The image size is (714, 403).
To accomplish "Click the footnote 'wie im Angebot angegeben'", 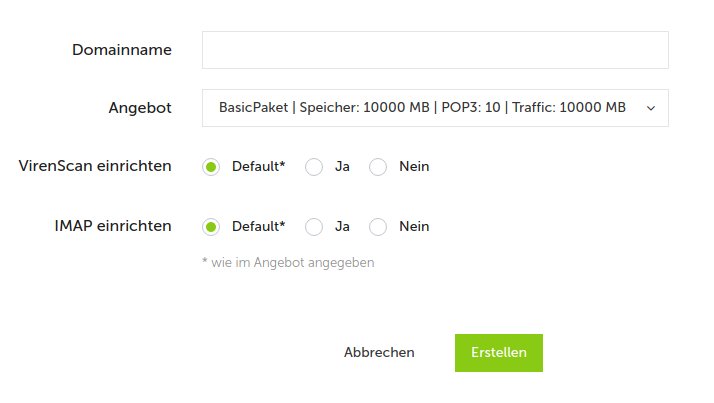I will [x=288, y=263].
